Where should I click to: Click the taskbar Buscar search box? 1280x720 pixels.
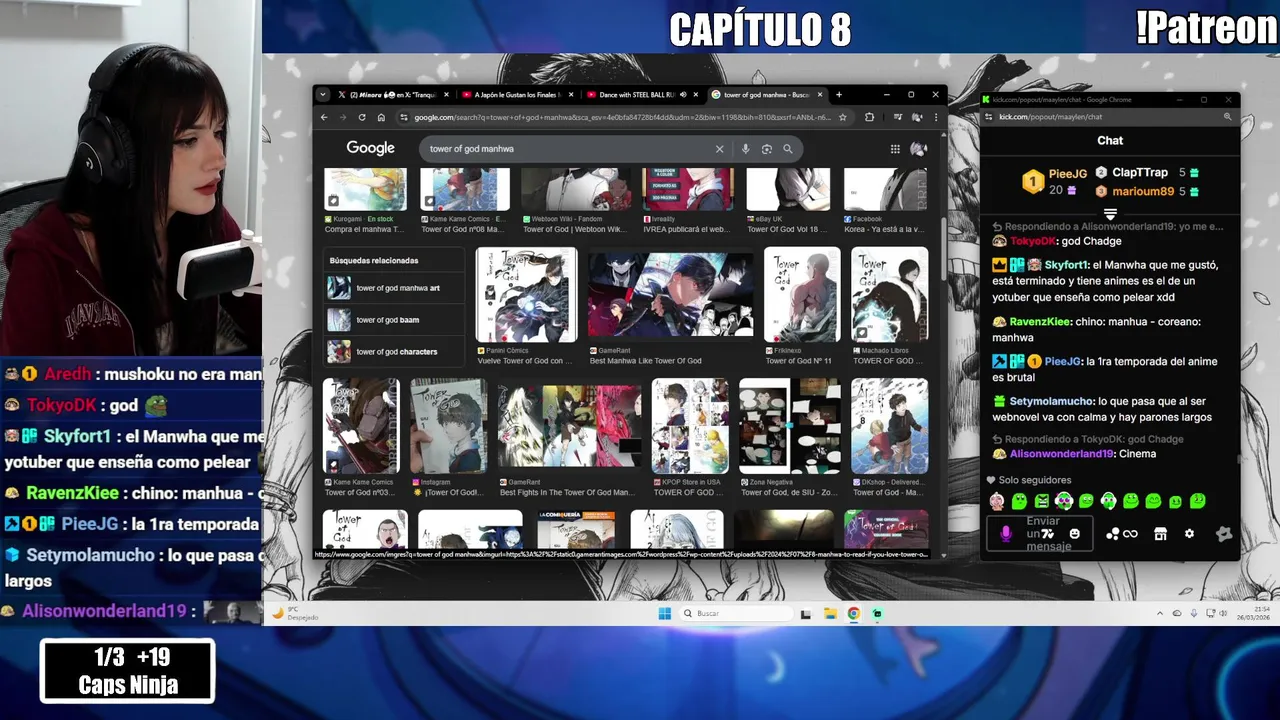click(735, 614)
